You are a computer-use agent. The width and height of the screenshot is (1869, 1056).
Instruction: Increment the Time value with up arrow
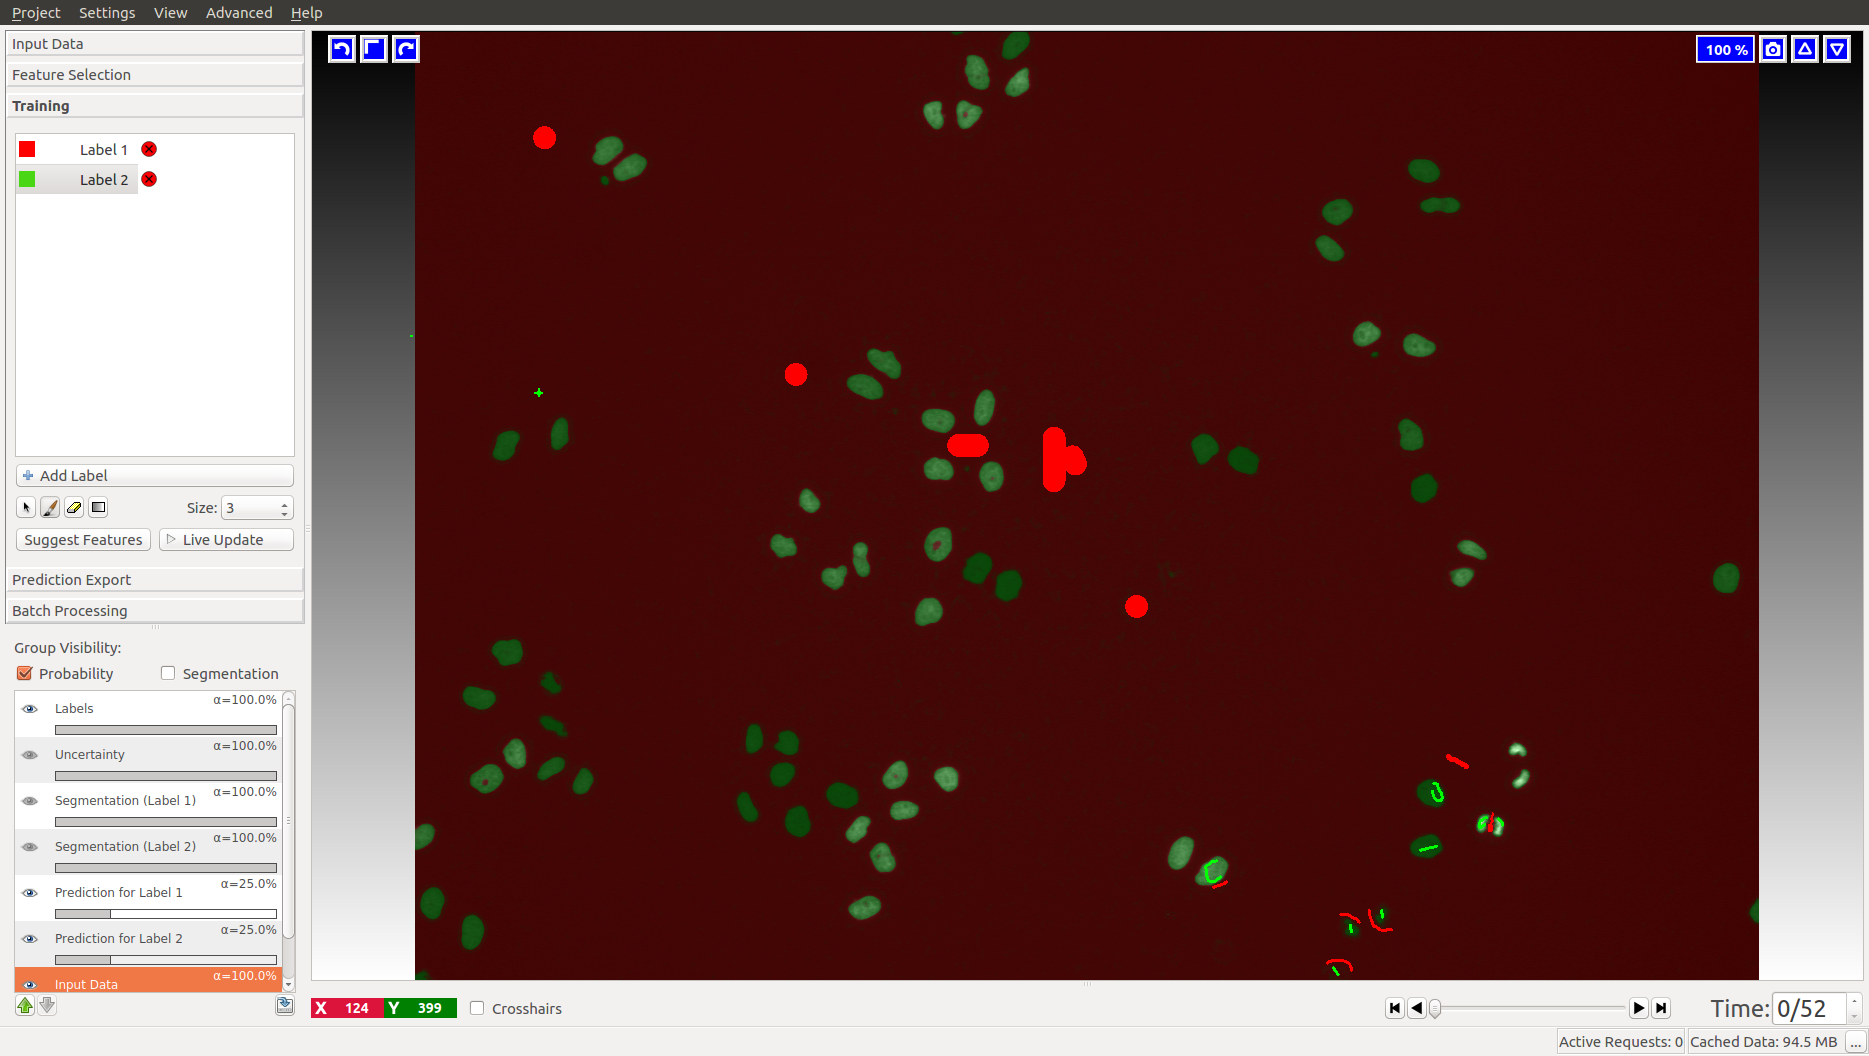pyautogui.click(x=1854, y=1001)
